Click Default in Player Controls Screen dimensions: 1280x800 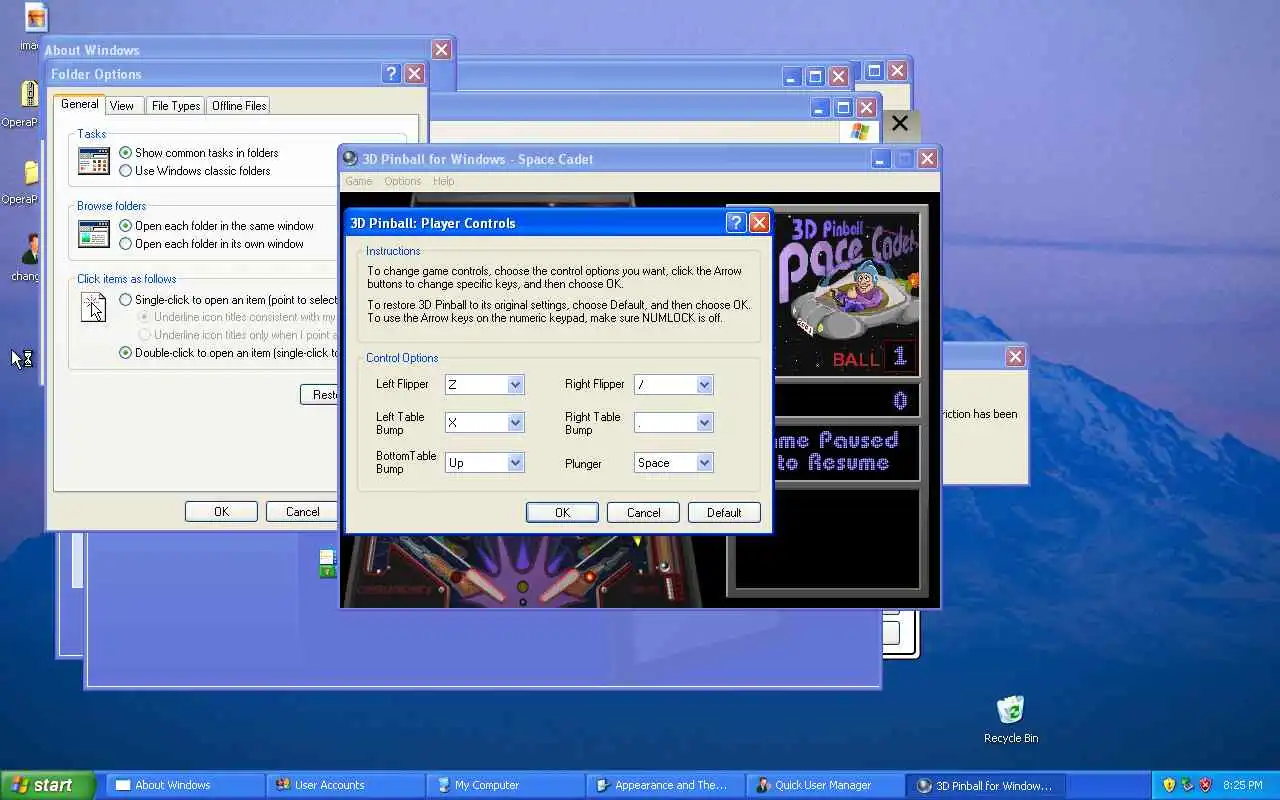[x=724, y=513]
